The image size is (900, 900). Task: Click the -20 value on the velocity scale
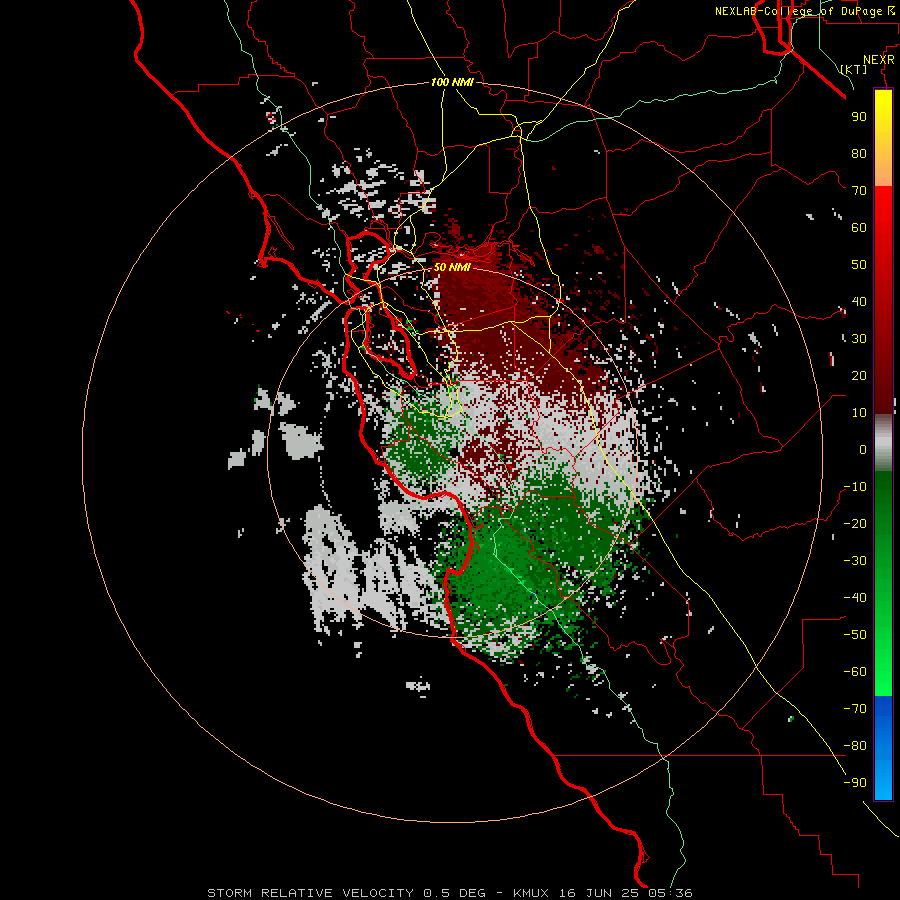[855, 523]
